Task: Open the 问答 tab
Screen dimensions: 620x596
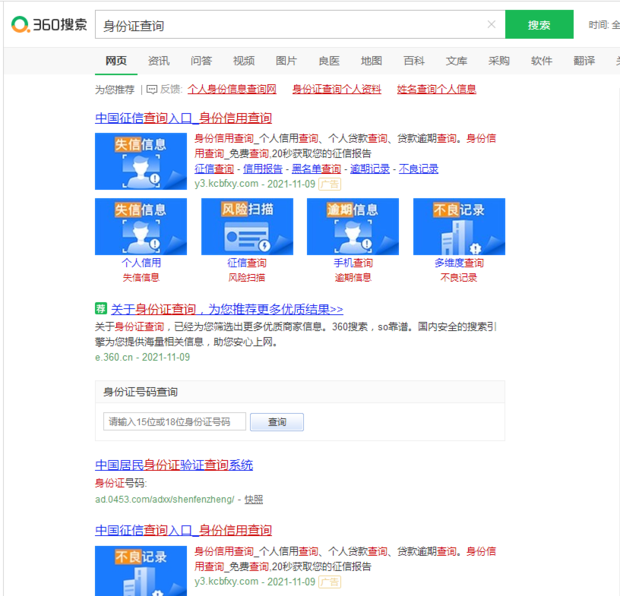Action: 201,61
